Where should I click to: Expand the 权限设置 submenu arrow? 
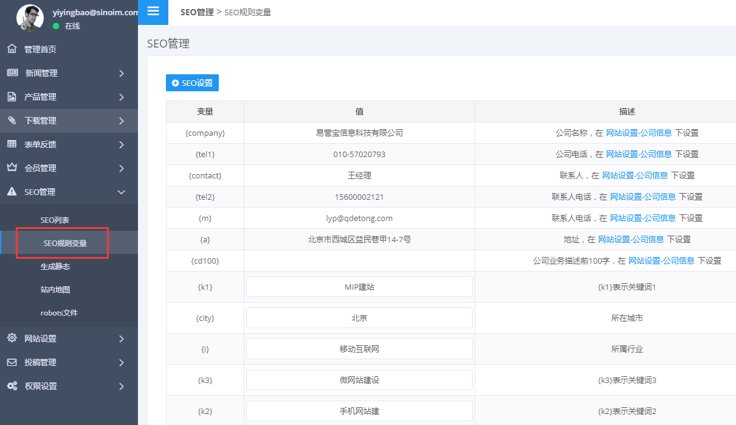tap(121, 386)
